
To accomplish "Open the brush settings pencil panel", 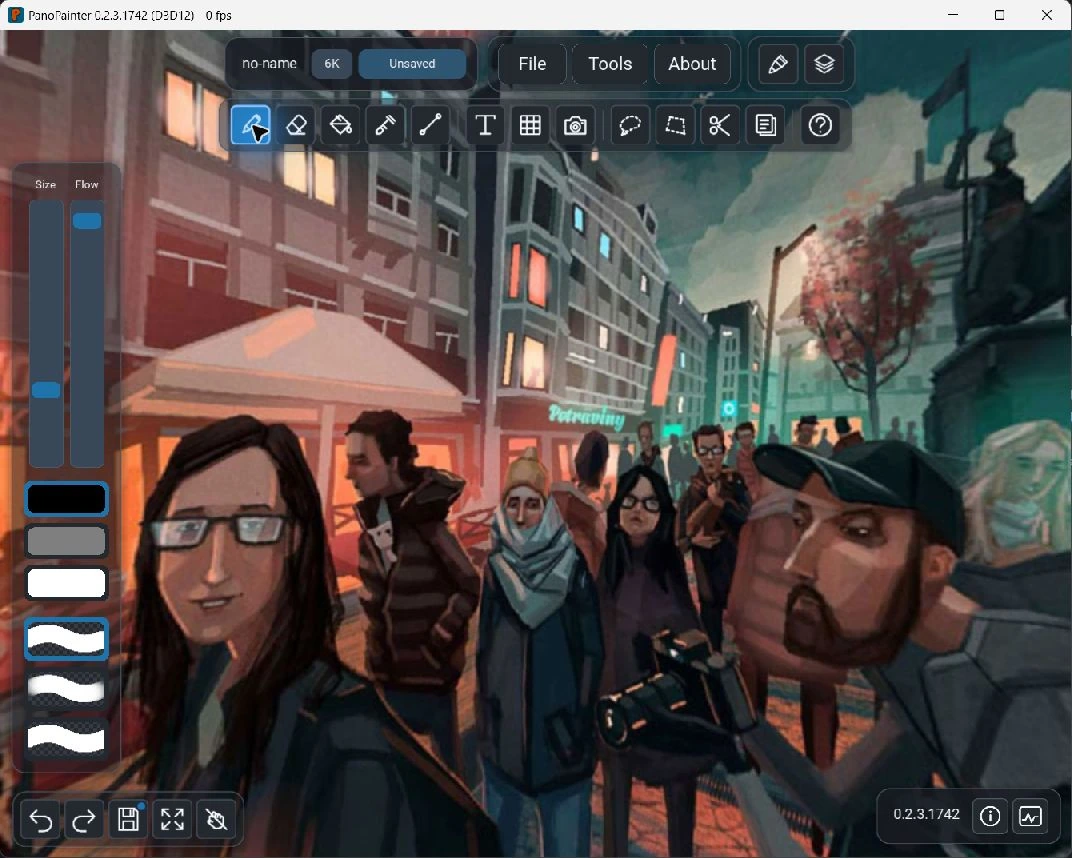I will (778, 64).
